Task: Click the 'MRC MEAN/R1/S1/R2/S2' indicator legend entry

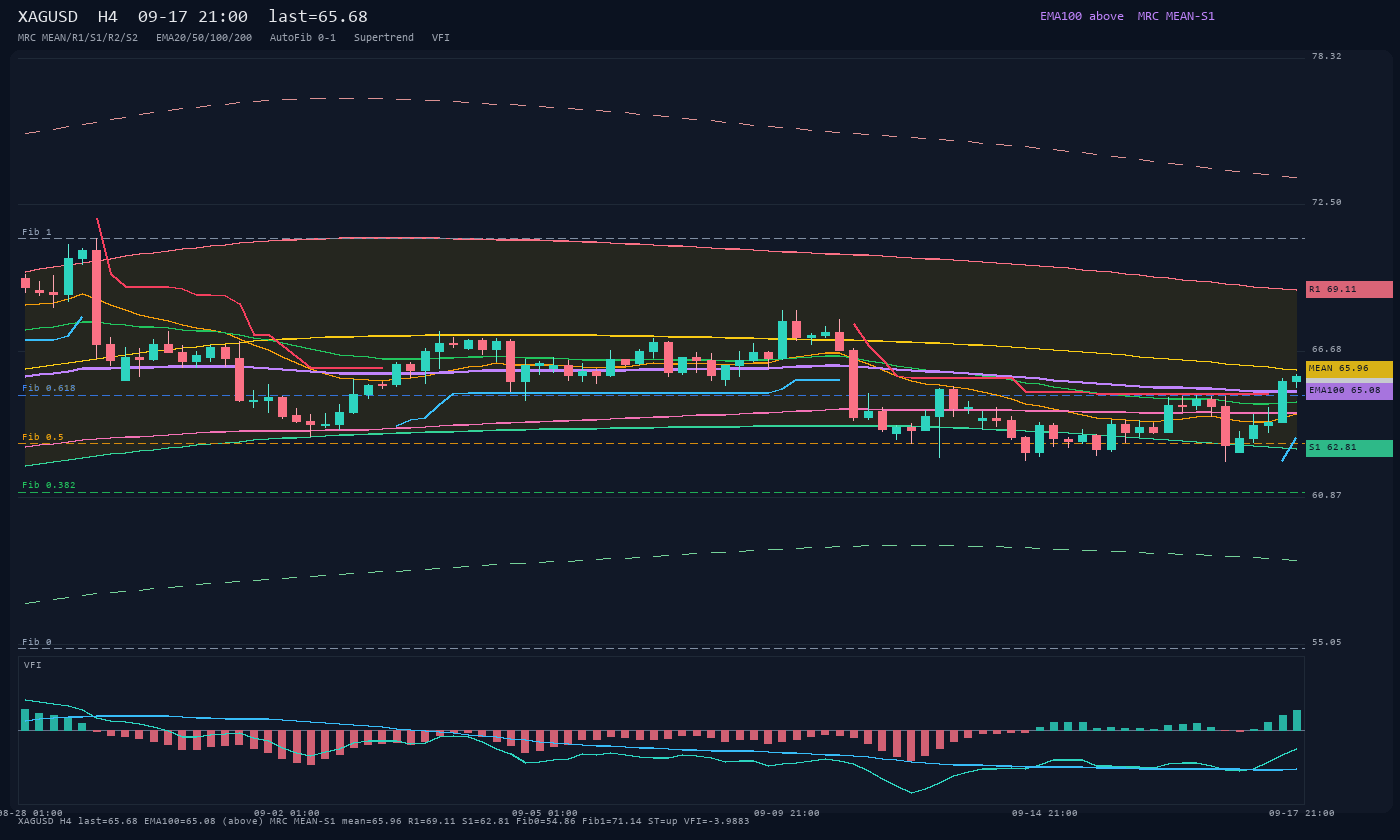Action: coord(78,38)
